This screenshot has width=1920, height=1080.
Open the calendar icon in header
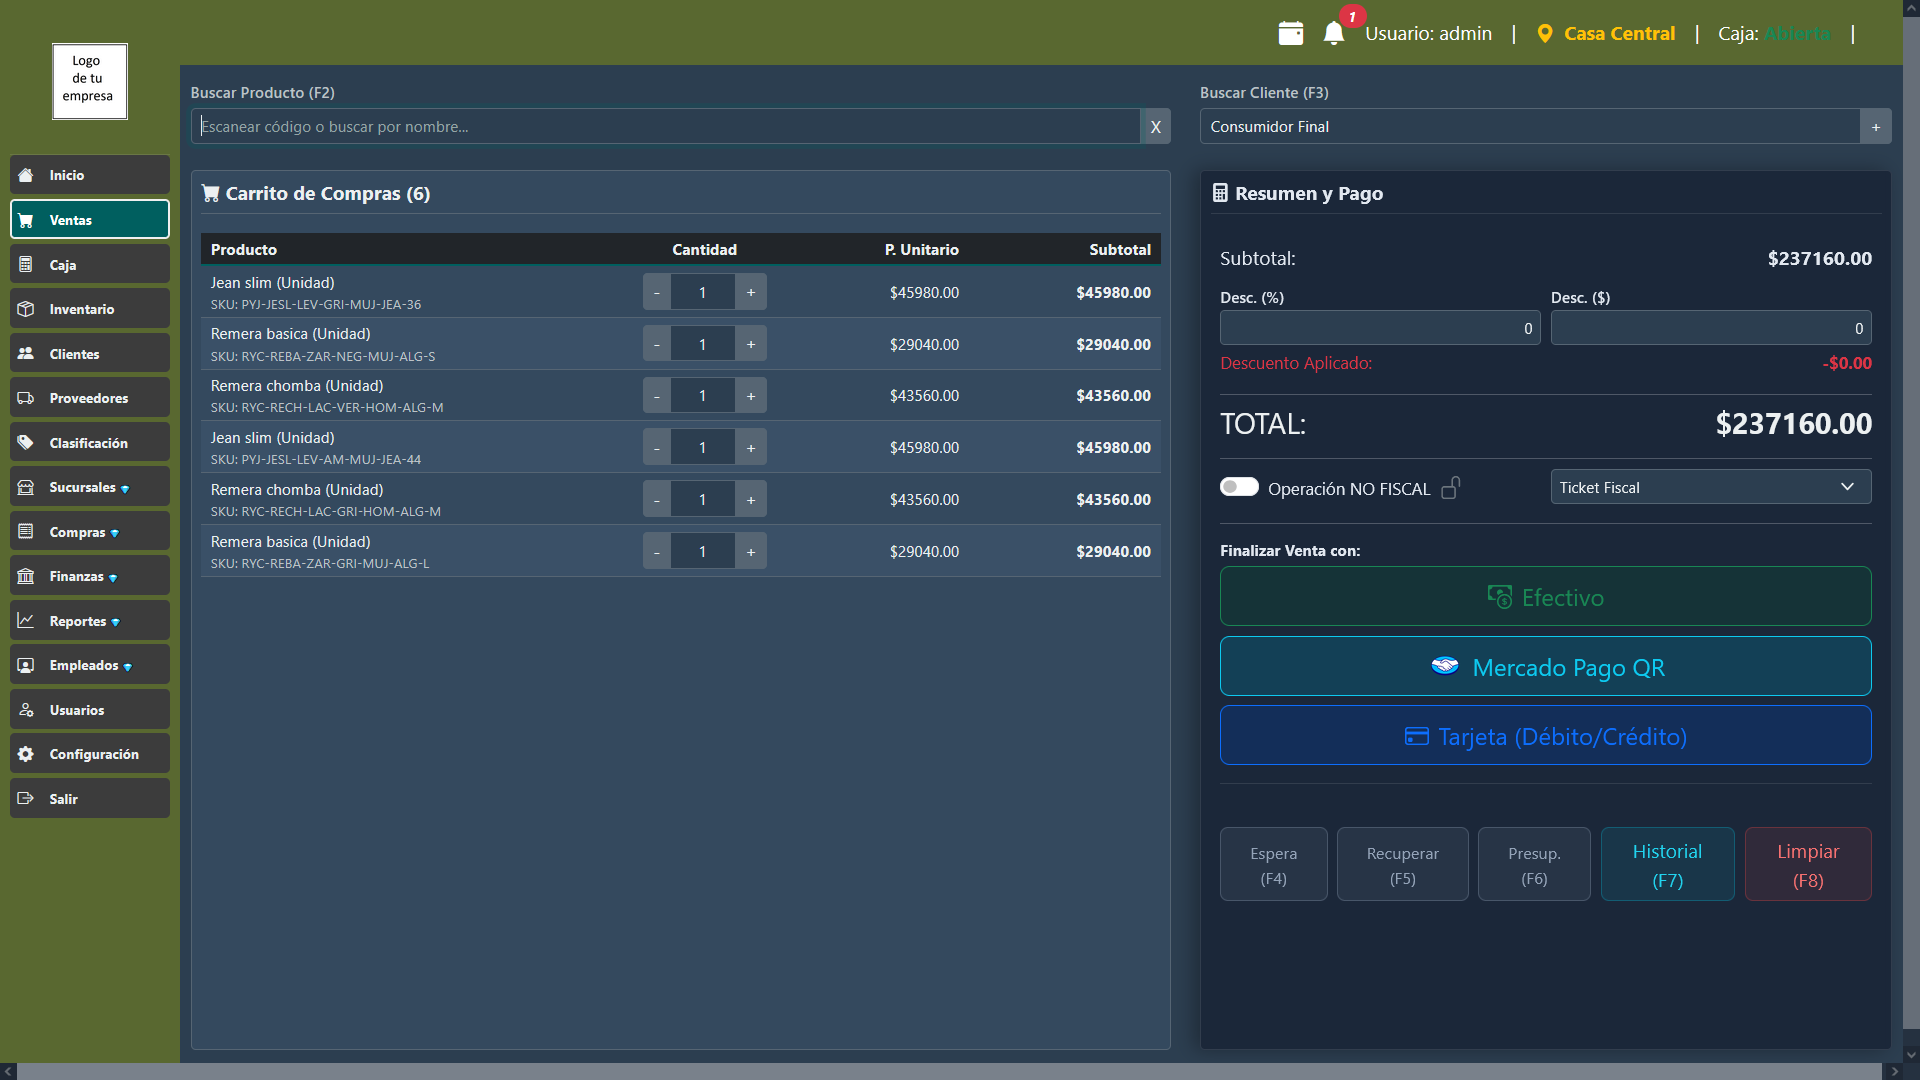1290,33
